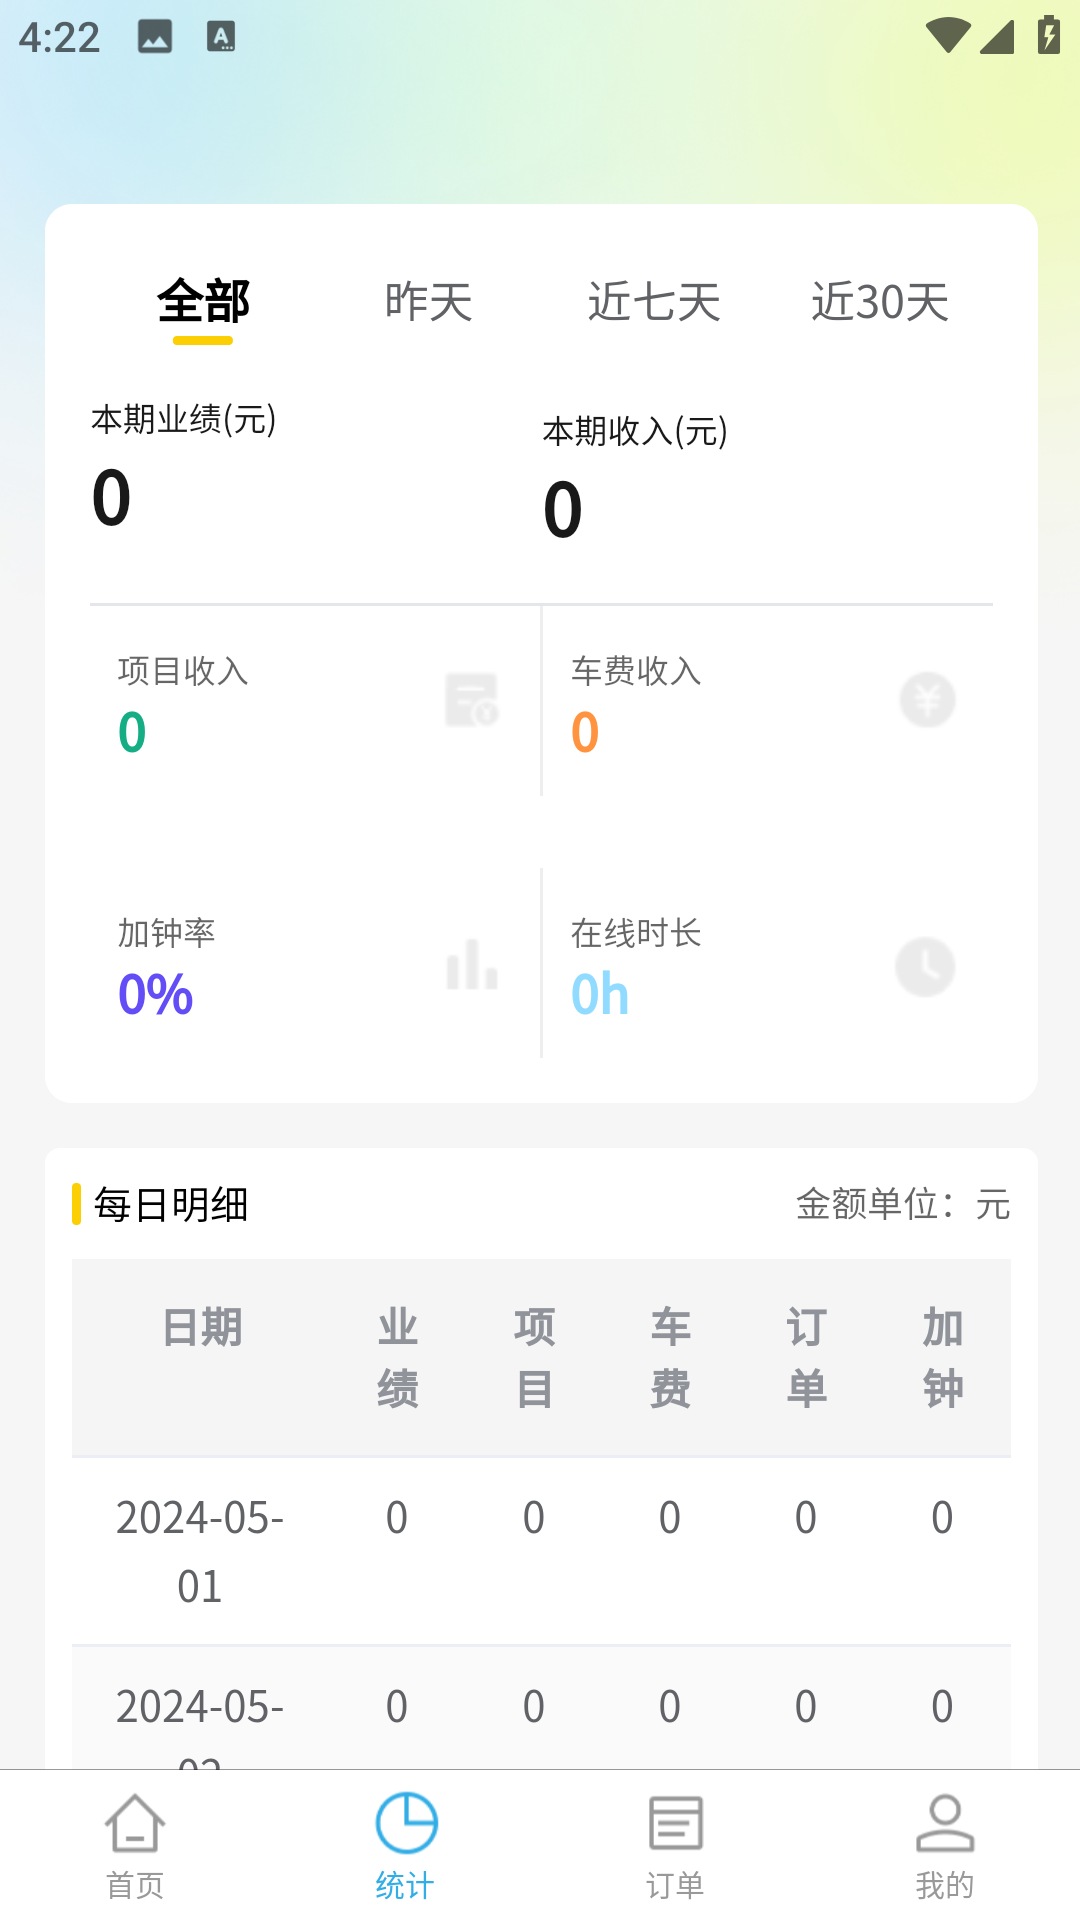This screenshot has height=1920, width=1080.
Task: Tap the yen coin icon for fare income
Action: [x=927, y=699]
